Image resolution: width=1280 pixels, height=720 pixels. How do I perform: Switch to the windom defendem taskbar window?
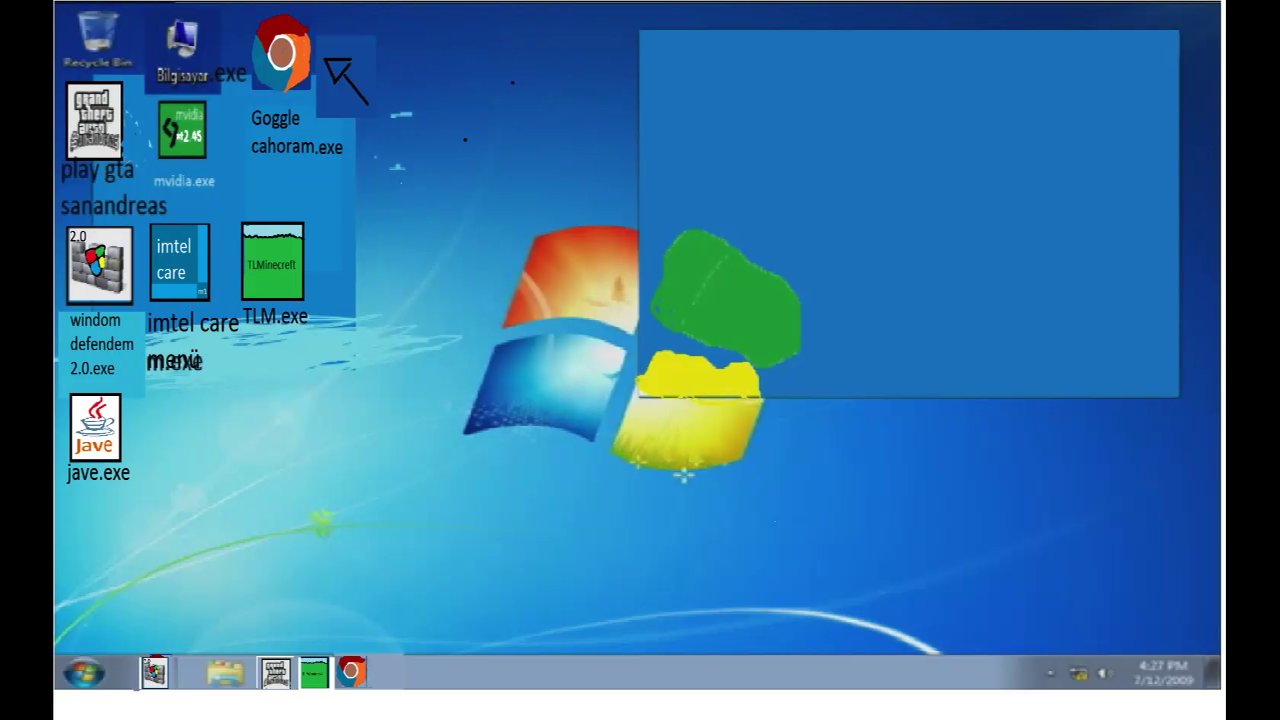point(155,672)
